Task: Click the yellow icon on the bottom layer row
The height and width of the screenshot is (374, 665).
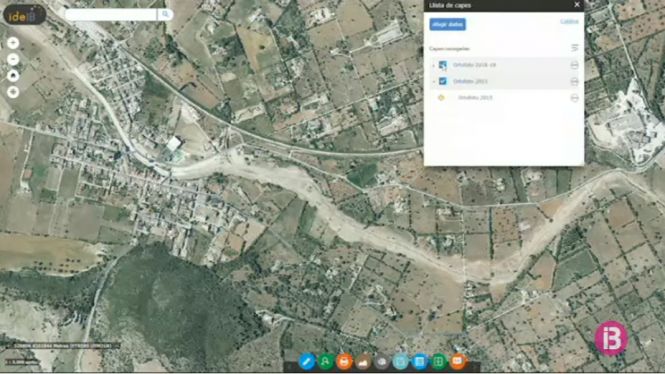Action: click(441, 98)
